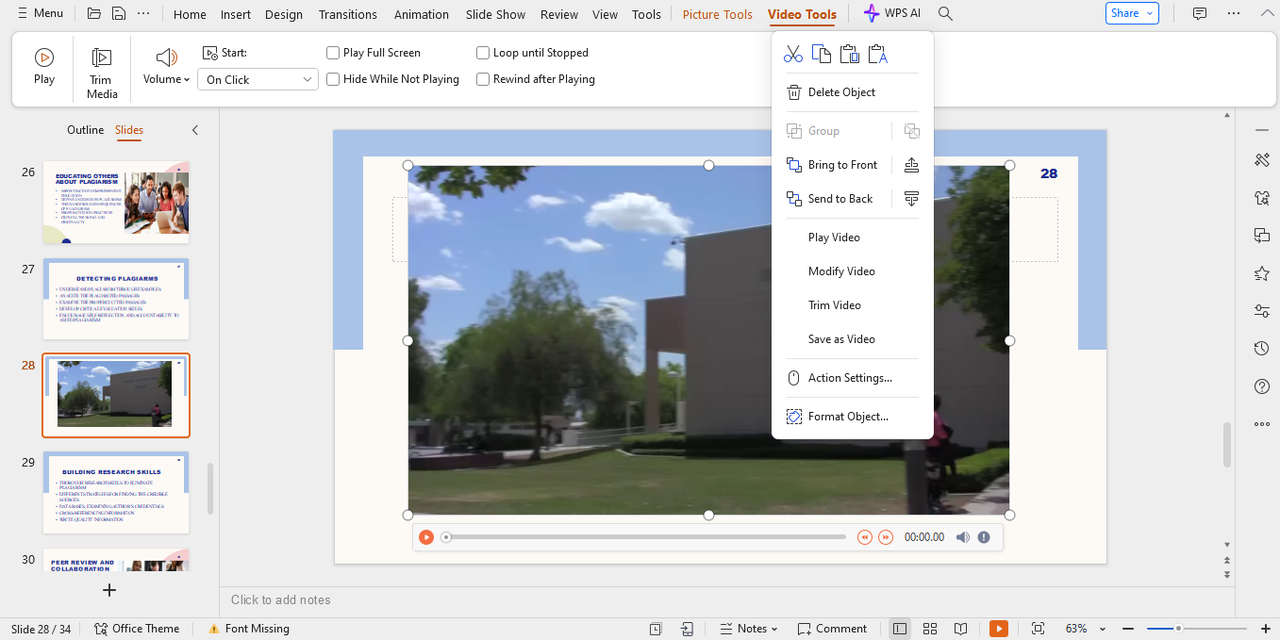This screenshot has height=640, width=1280.
Task: Open the Share dropdown button
Action: [1131, 13]
